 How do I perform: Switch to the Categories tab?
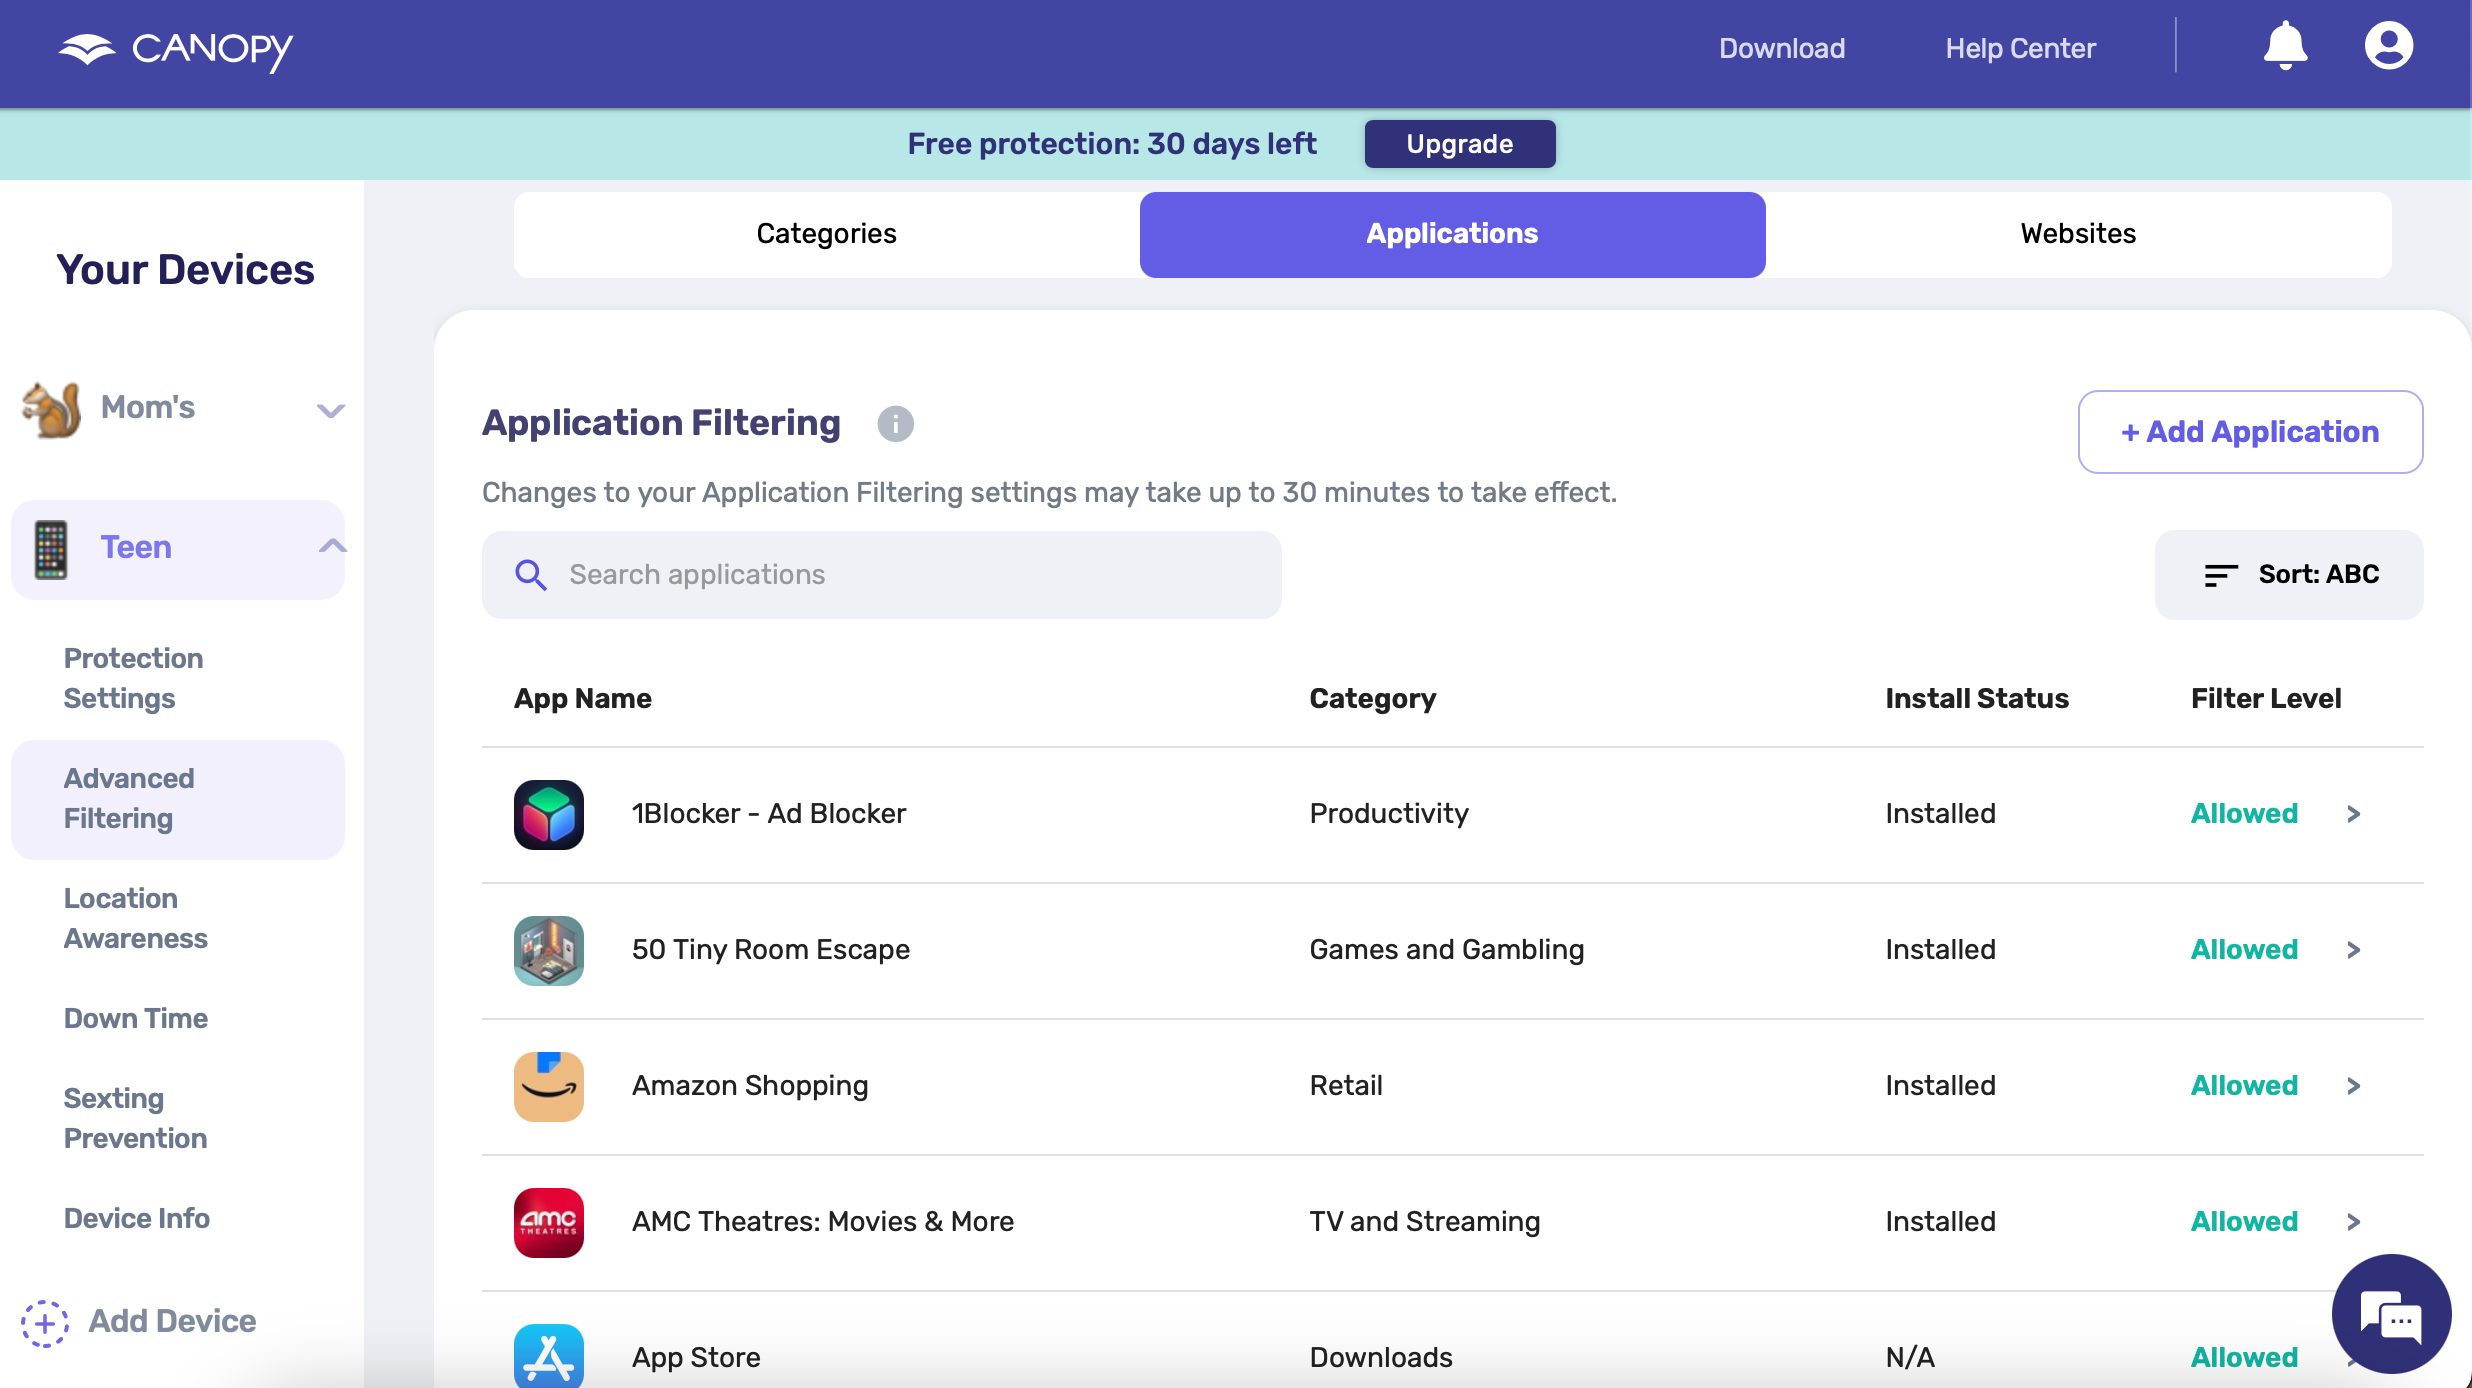[826, 234]
